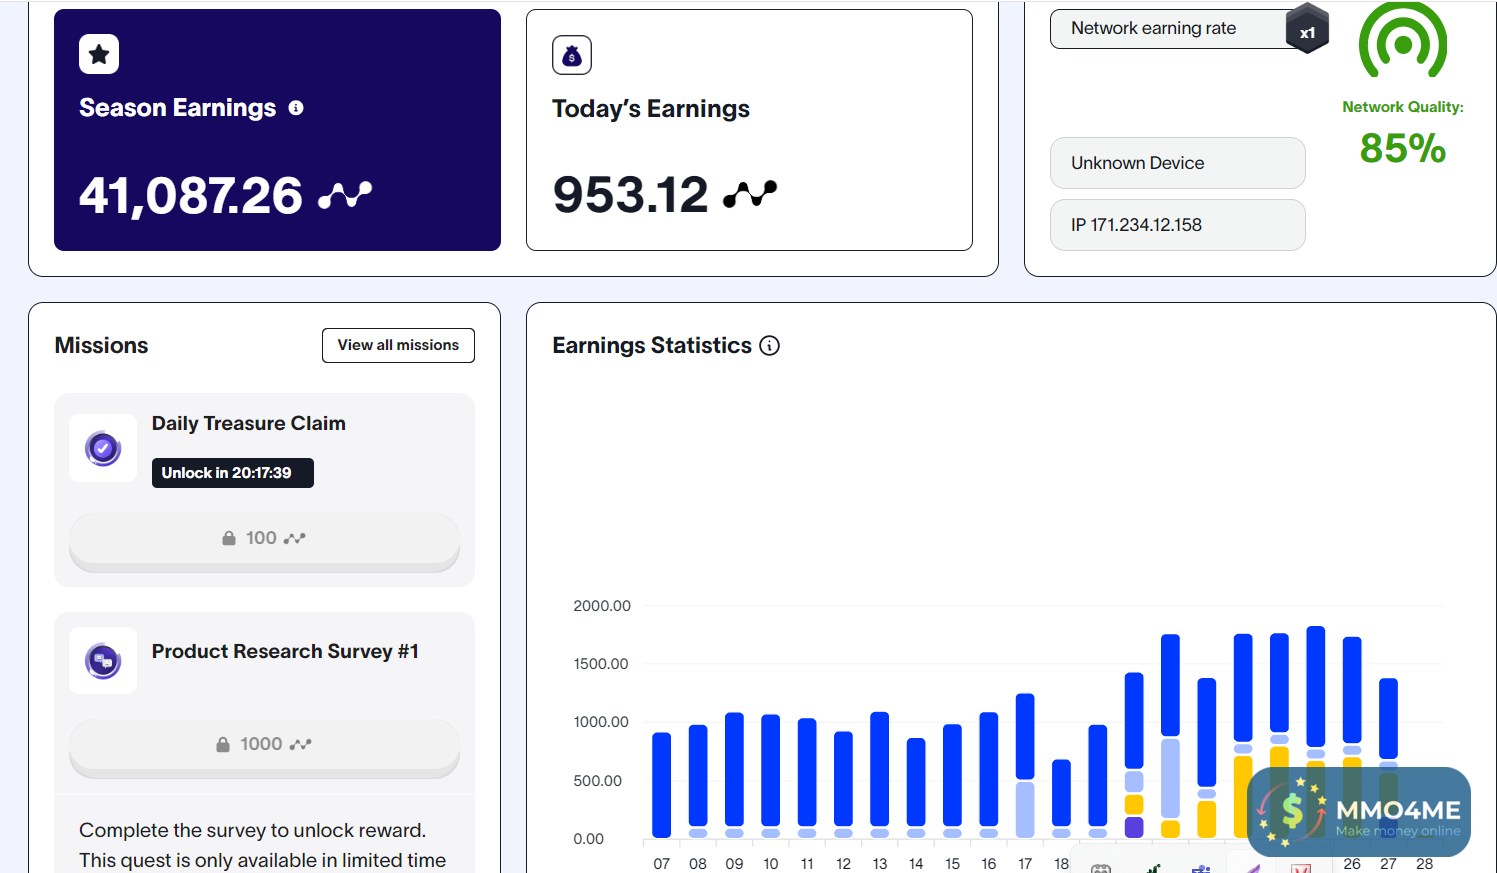Click the 26 x-axis date label

(1352, 864)
